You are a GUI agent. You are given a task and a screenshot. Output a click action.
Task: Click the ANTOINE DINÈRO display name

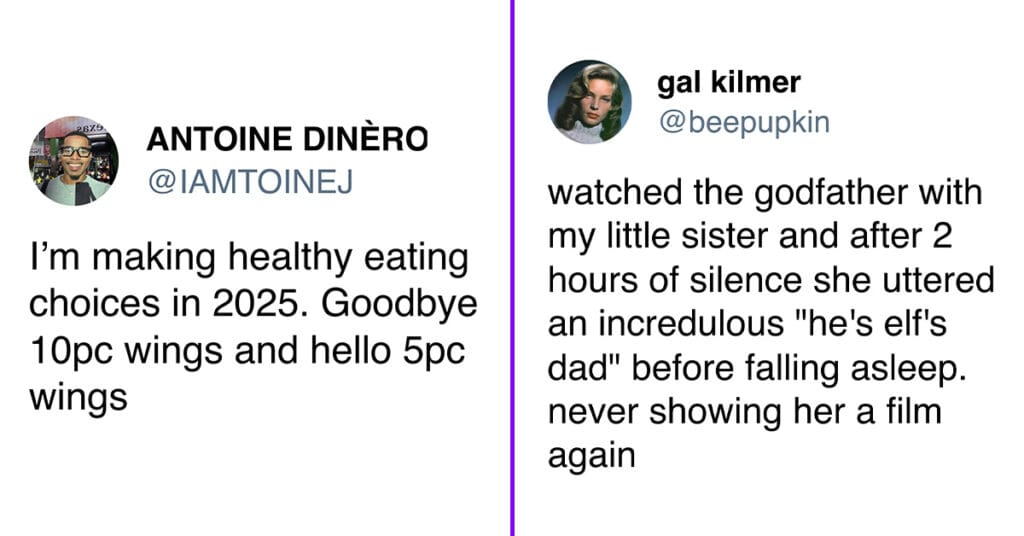287,139
